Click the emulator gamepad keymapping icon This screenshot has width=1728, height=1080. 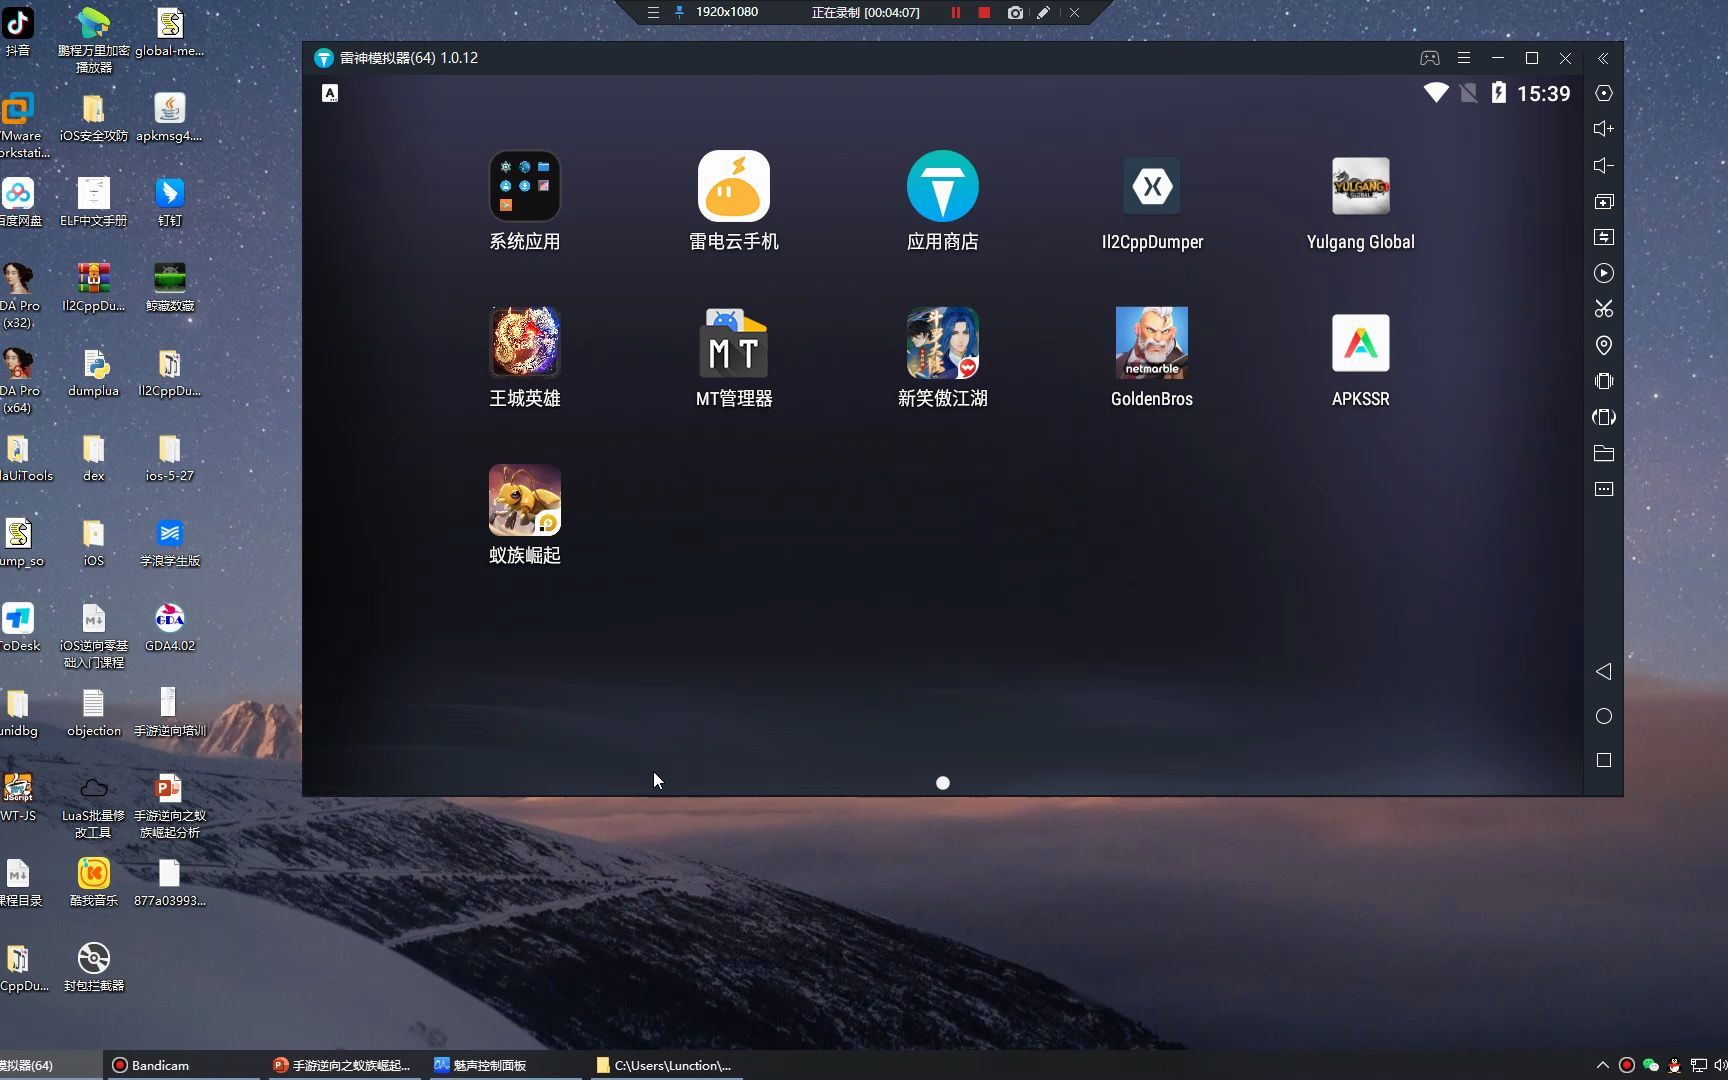coord(1430,58)
